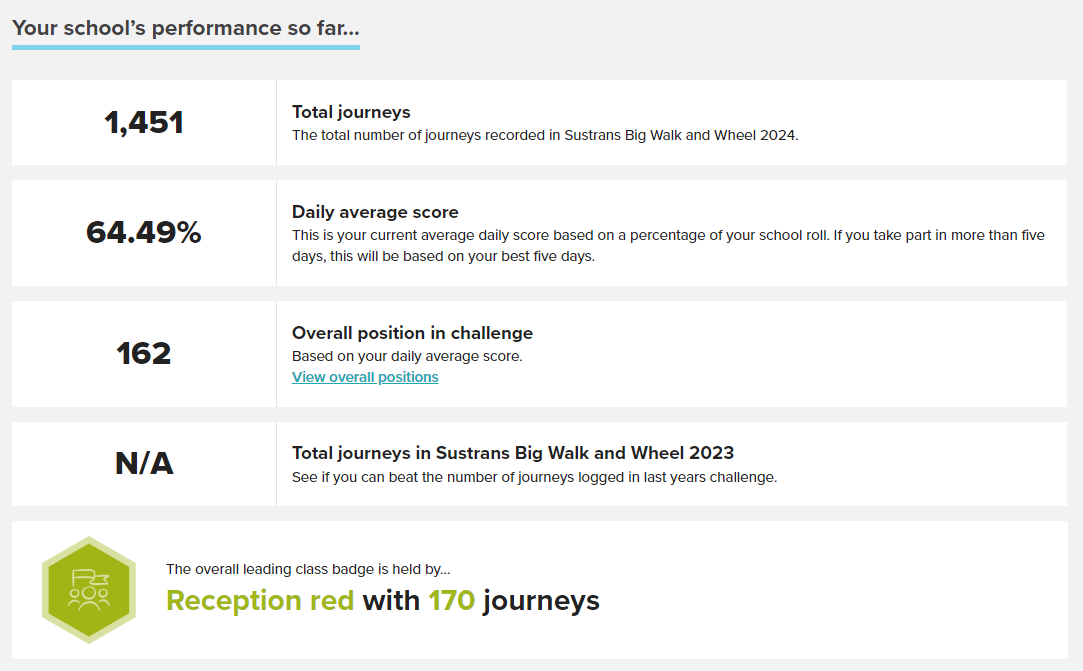
Task: Click Total journeys in Sustrans 2023 heading
Action: point(512,453)
